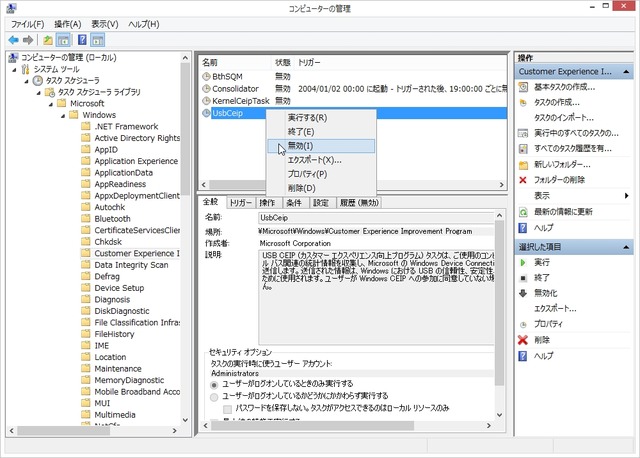The width and height of the screenshot is (640, 458).
Task: Click the 新しいフォルダー icon
Action: [523, 165]
